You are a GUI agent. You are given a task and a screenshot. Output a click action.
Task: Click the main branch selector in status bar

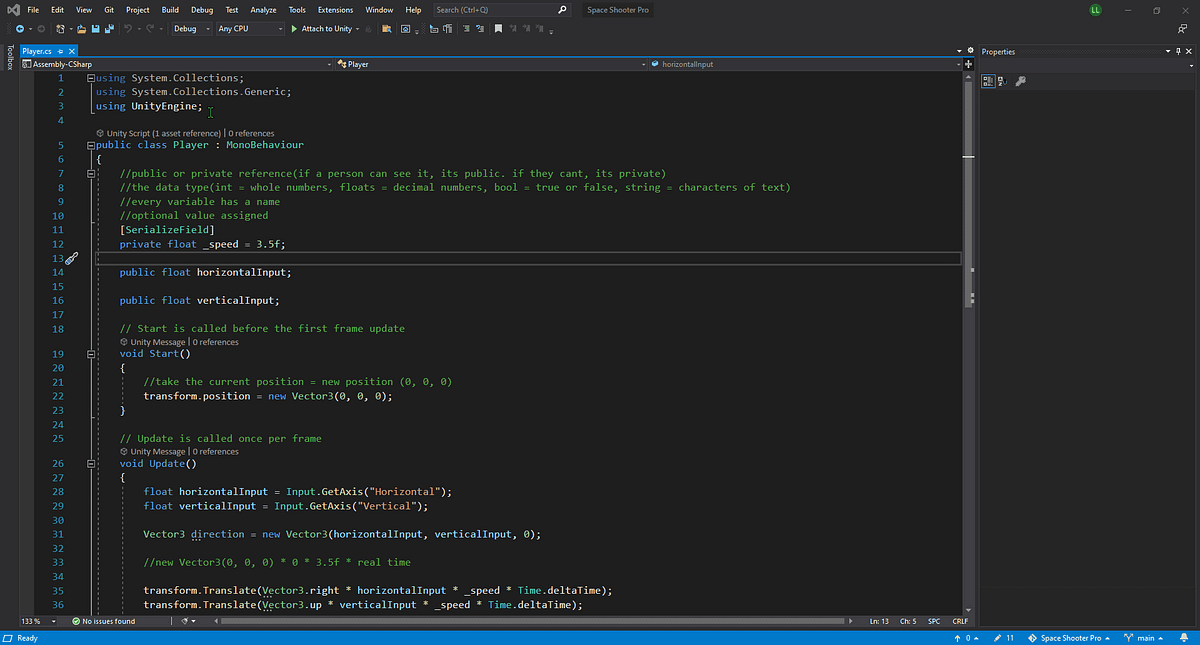pos(1143,637)
